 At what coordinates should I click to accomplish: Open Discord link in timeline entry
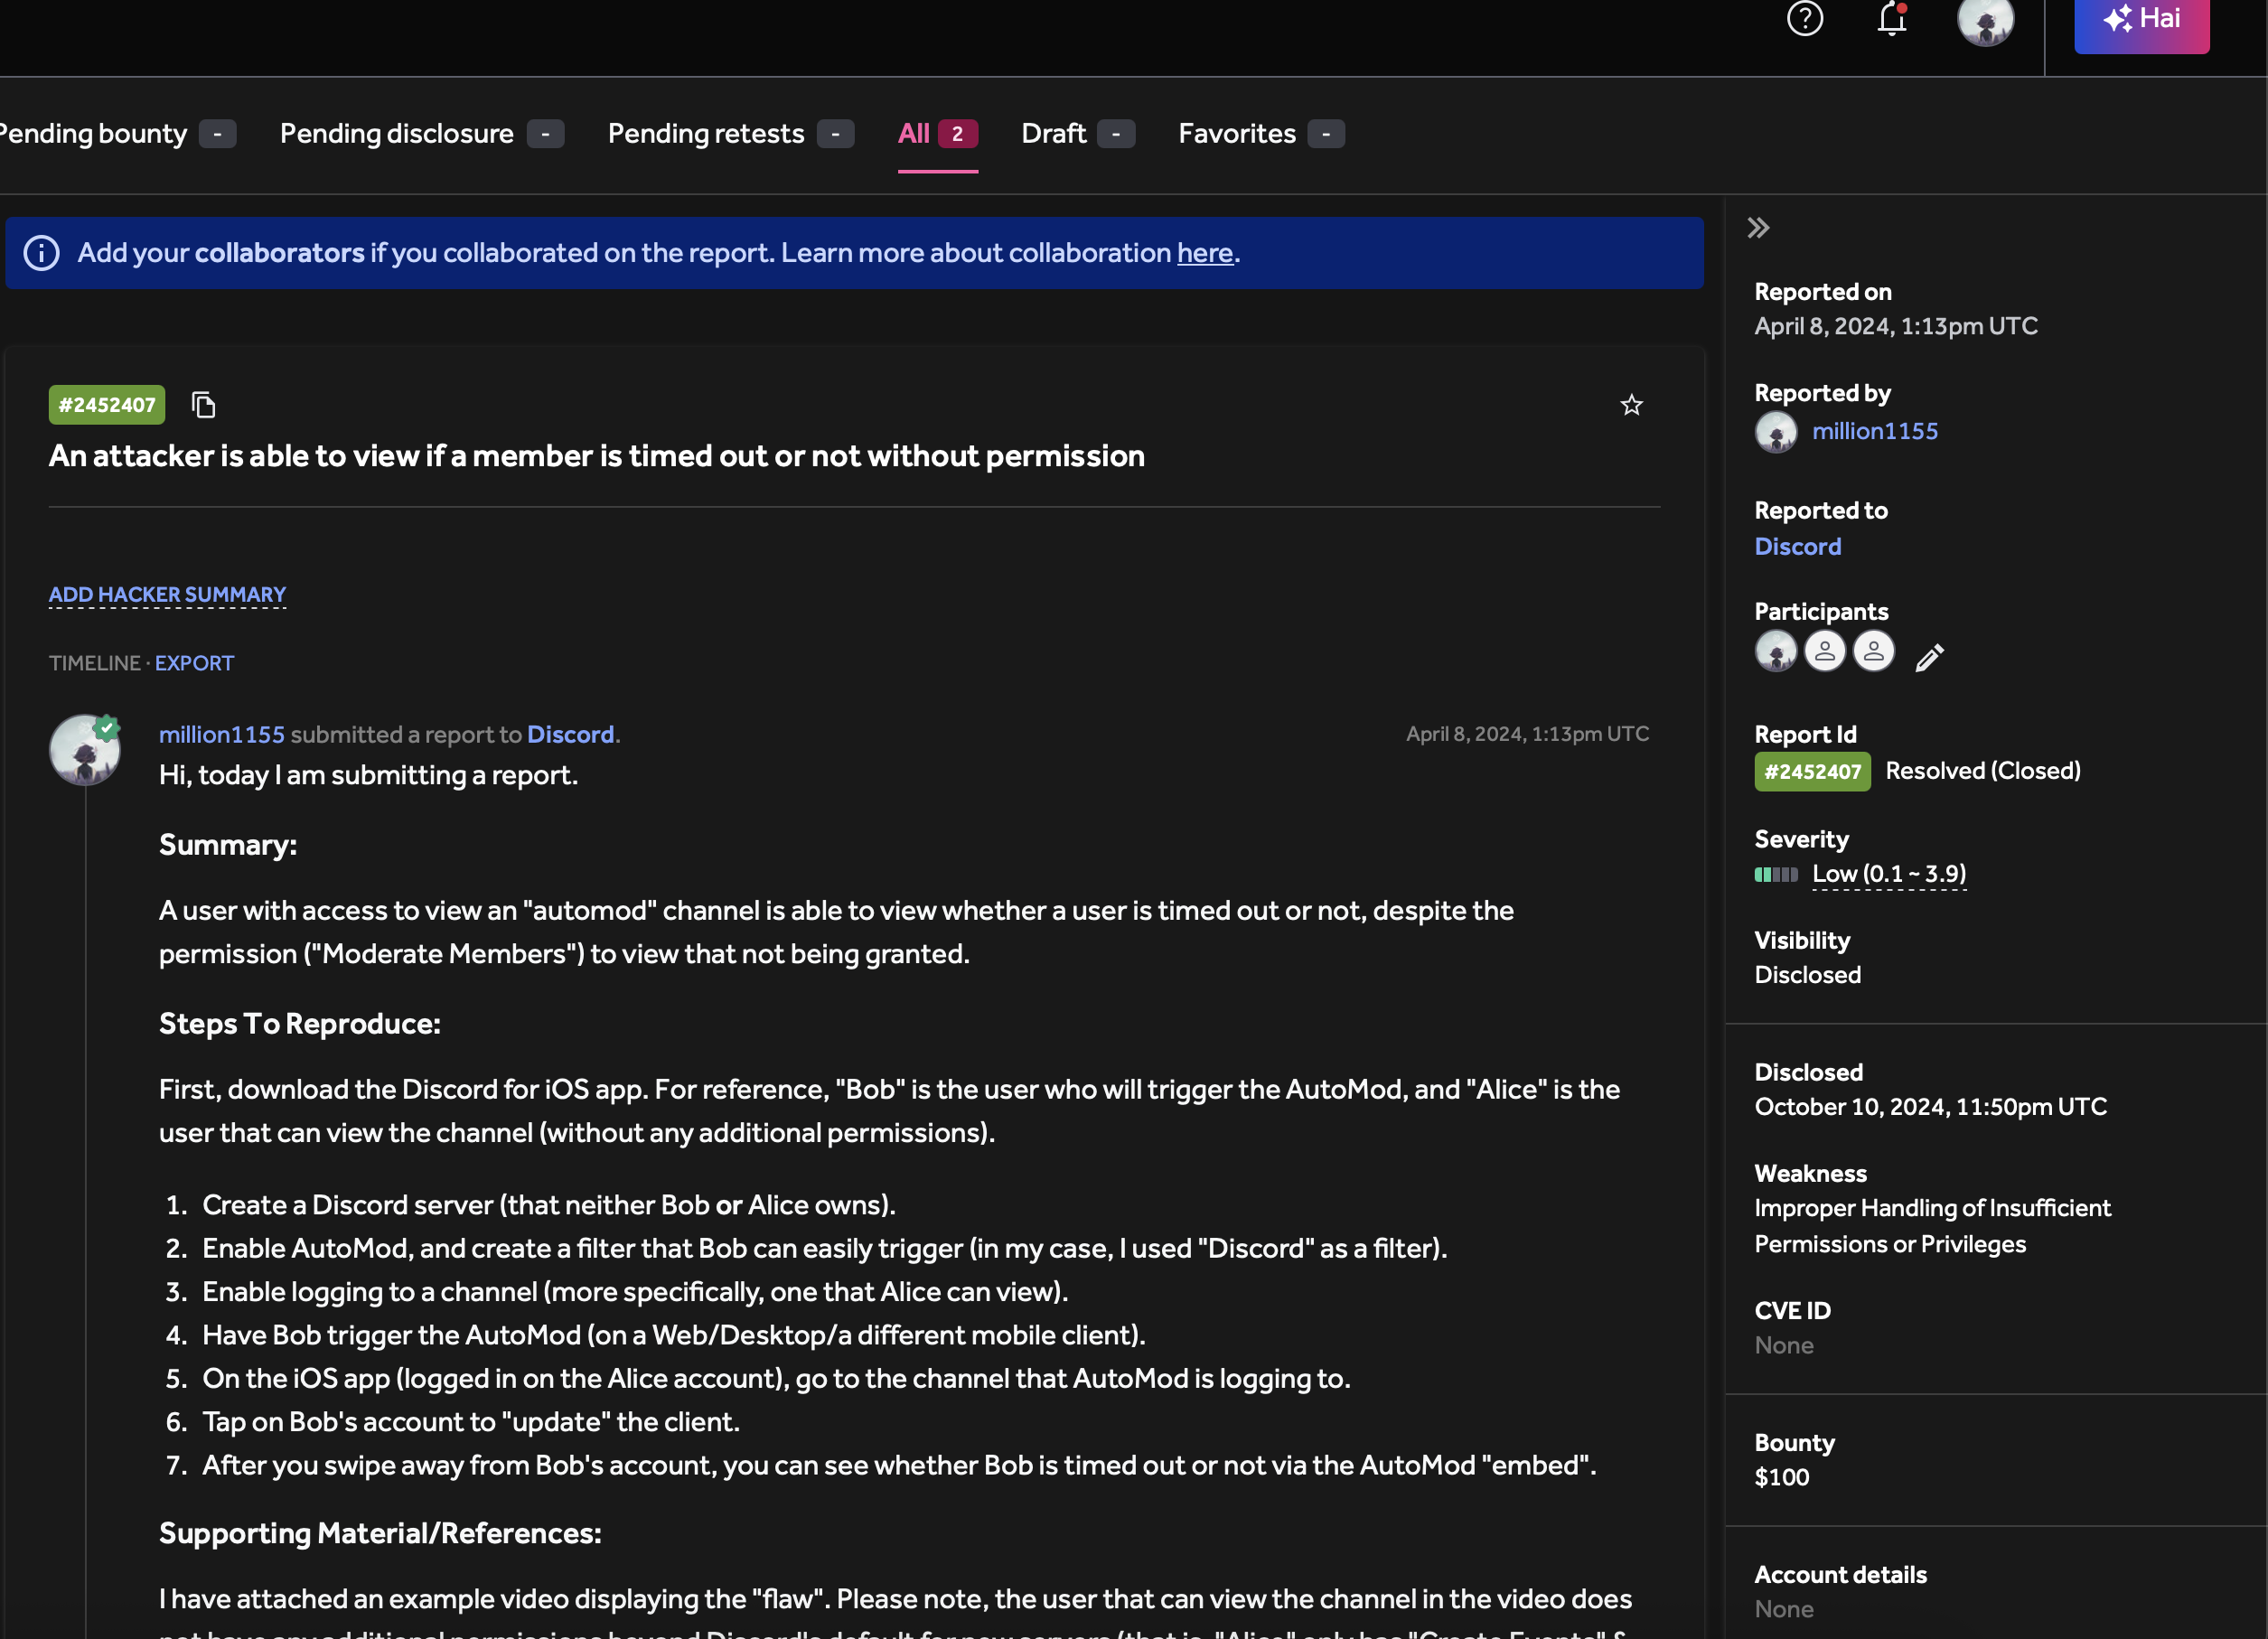(x=570, y=734)
